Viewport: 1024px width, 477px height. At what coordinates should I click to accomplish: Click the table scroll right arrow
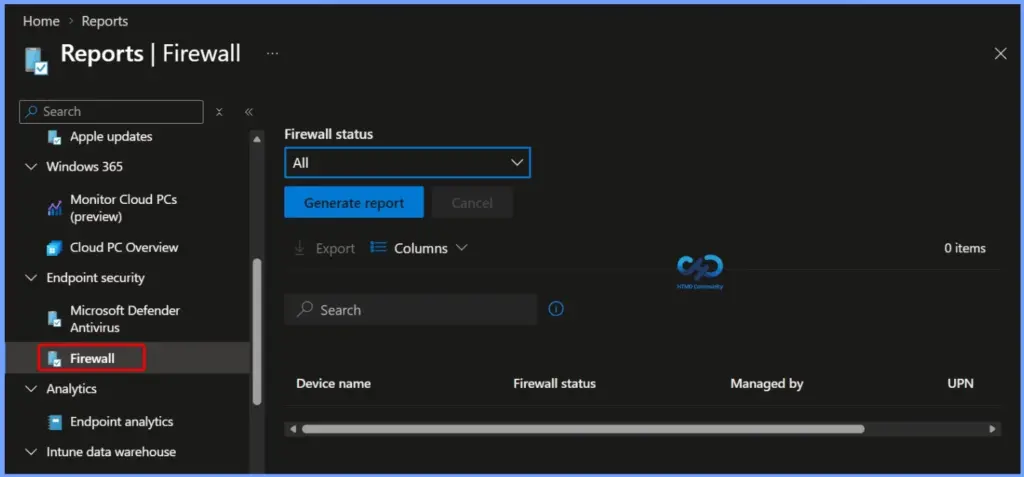[992, 429]
